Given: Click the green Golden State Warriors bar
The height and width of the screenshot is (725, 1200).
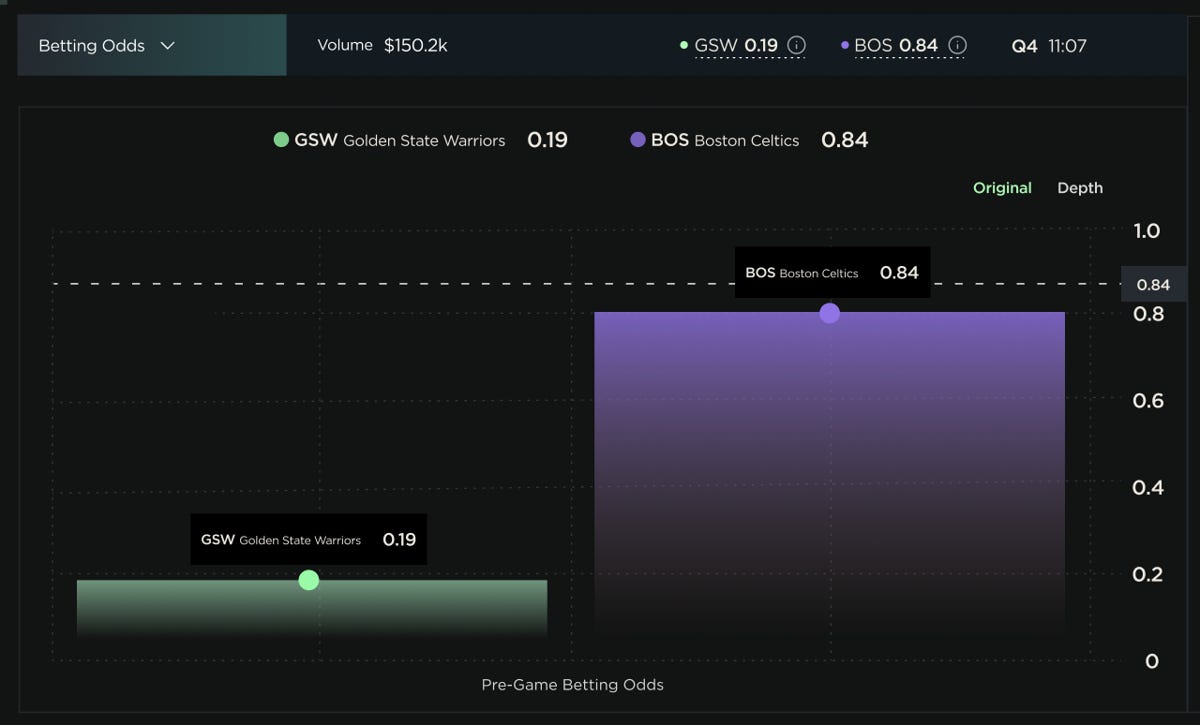Looking at the screenshot, I should pyautogui.click(x=312, y=608).
